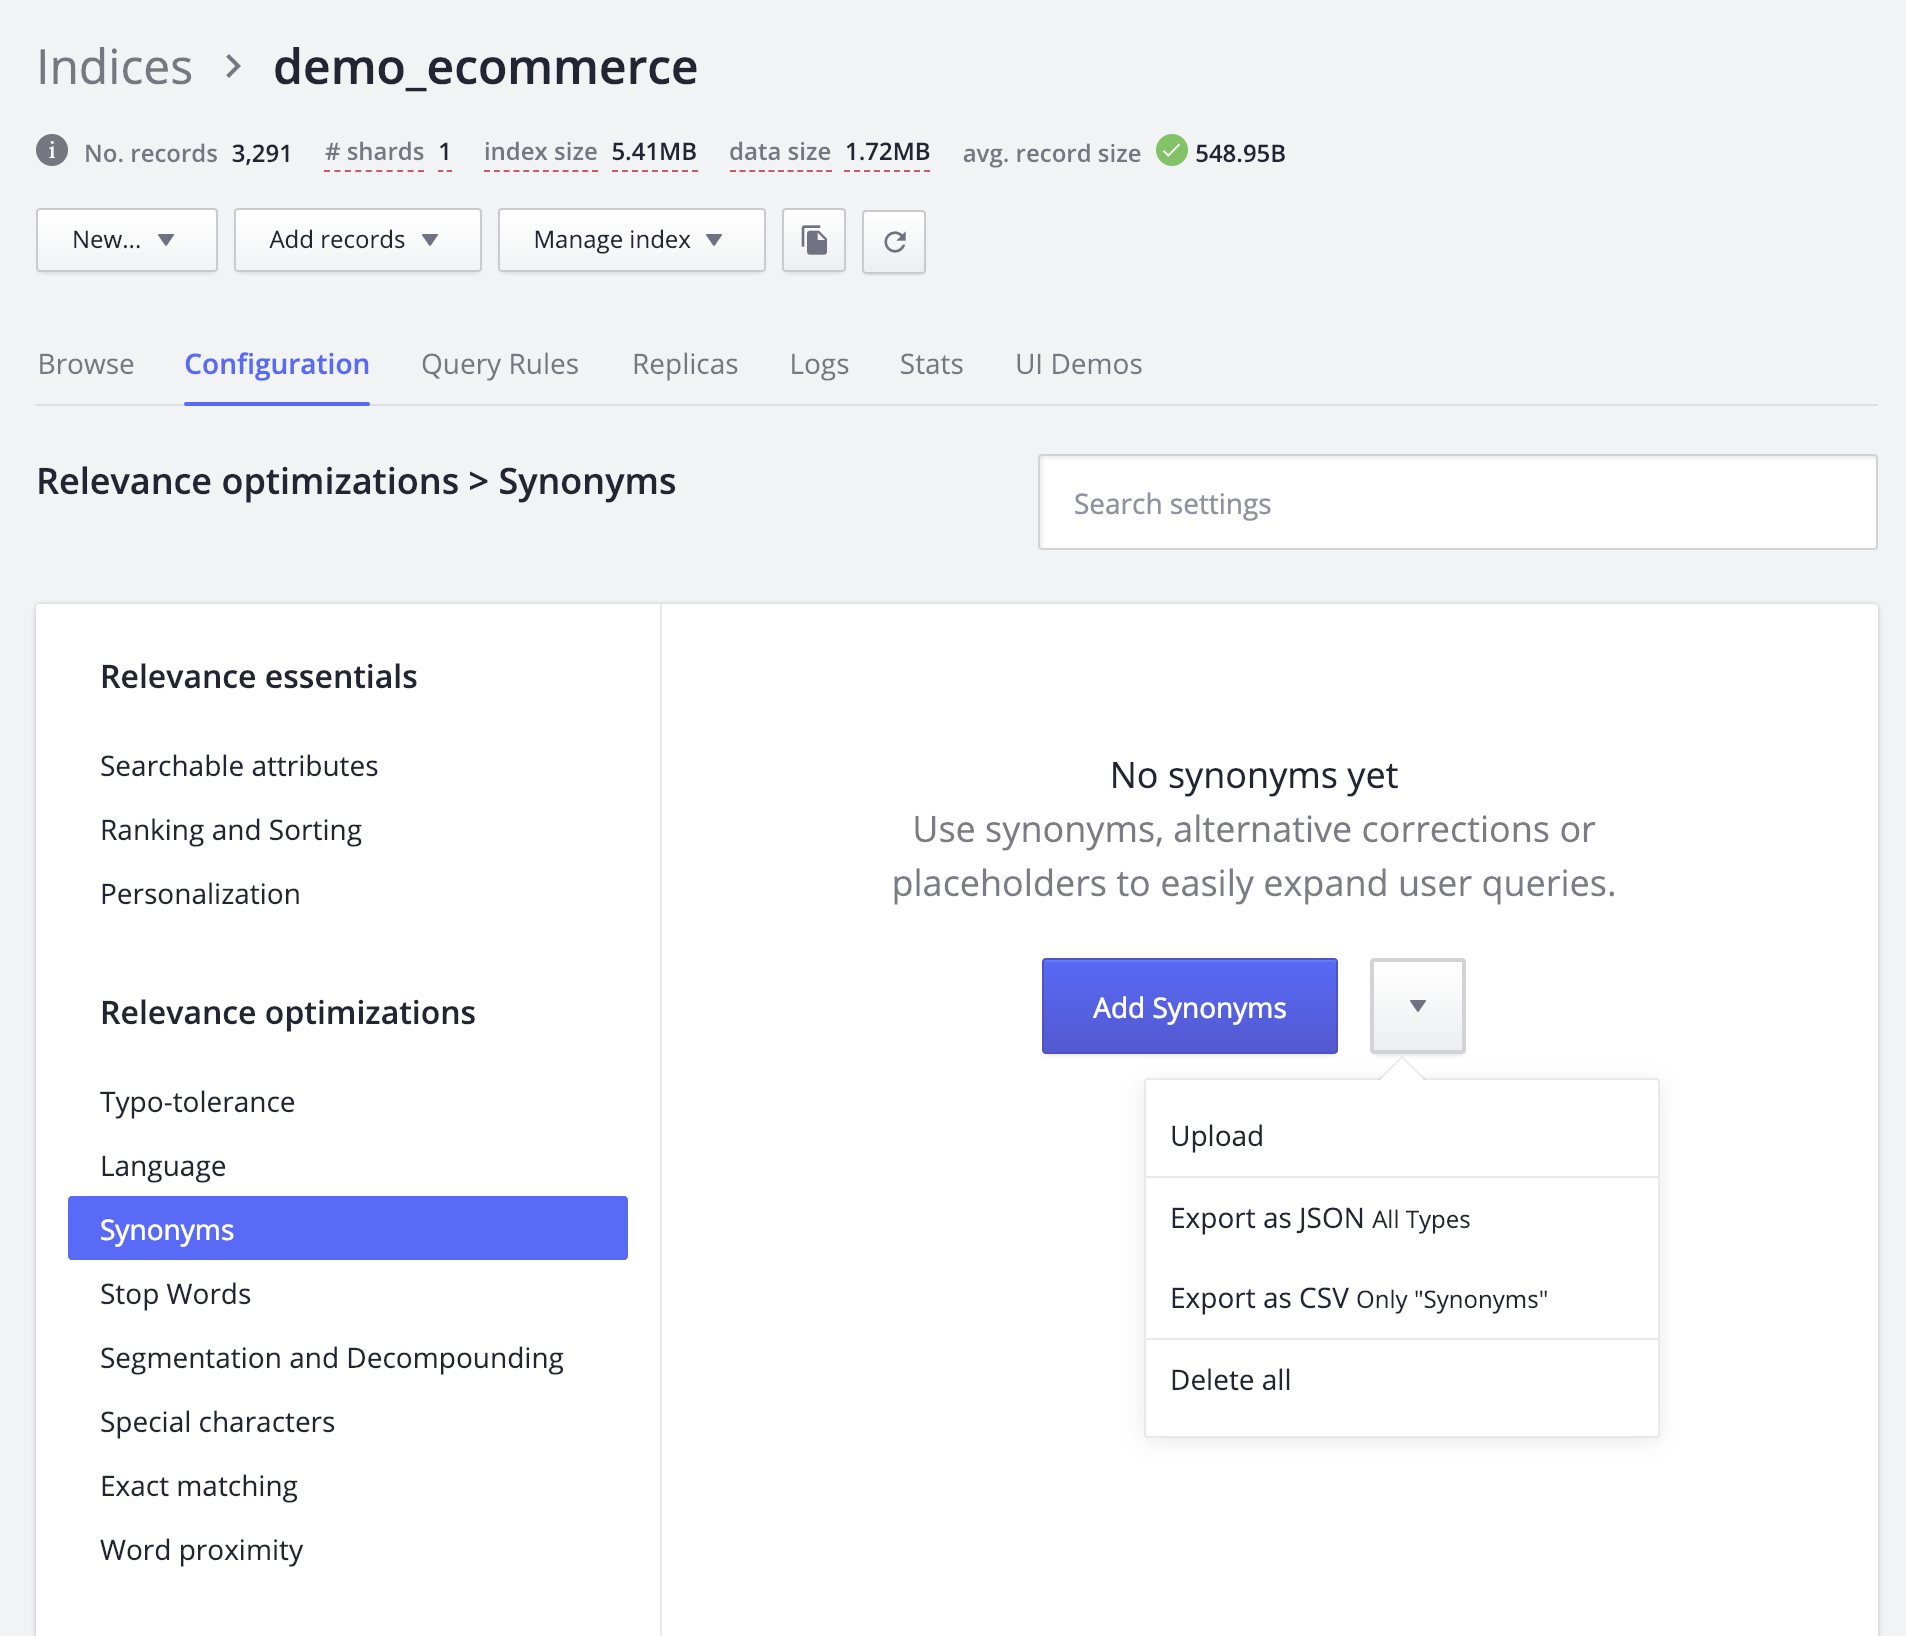The height and width of the screenshot is (1636, 1906).
Task: Switch to the Browse tab
Action: tap(86, 364)
